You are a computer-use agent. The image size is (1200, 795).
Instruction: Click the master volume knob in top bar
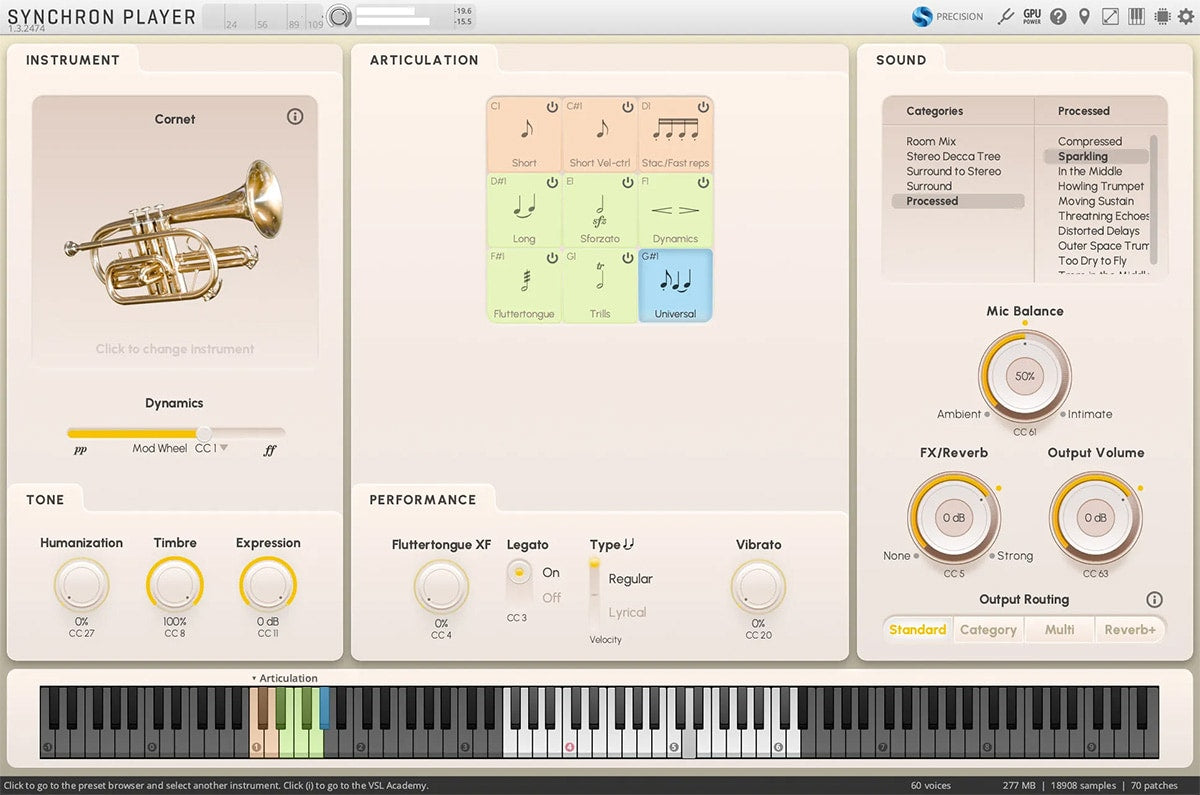(x=339, y=16)
